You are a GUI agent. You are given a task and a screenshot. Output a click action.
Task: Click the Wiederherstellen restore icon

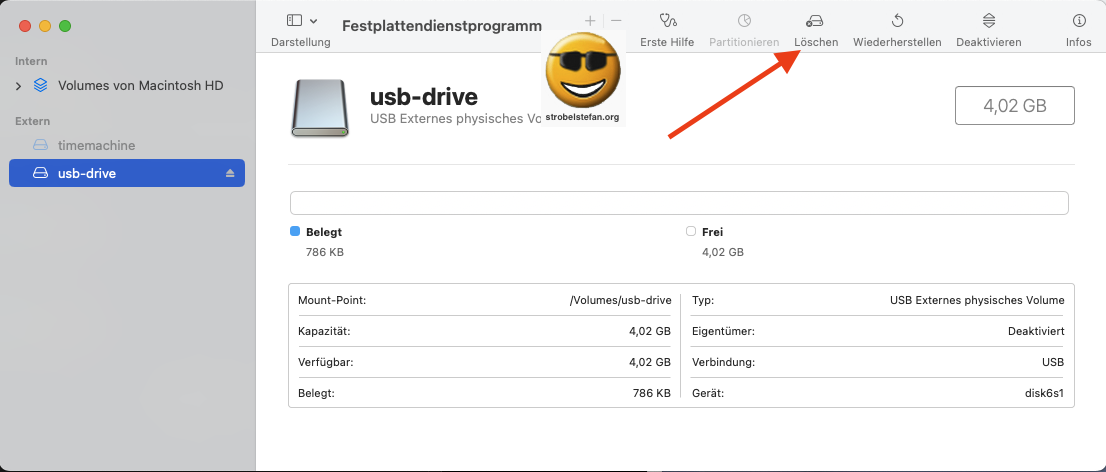tap(897, 21)
